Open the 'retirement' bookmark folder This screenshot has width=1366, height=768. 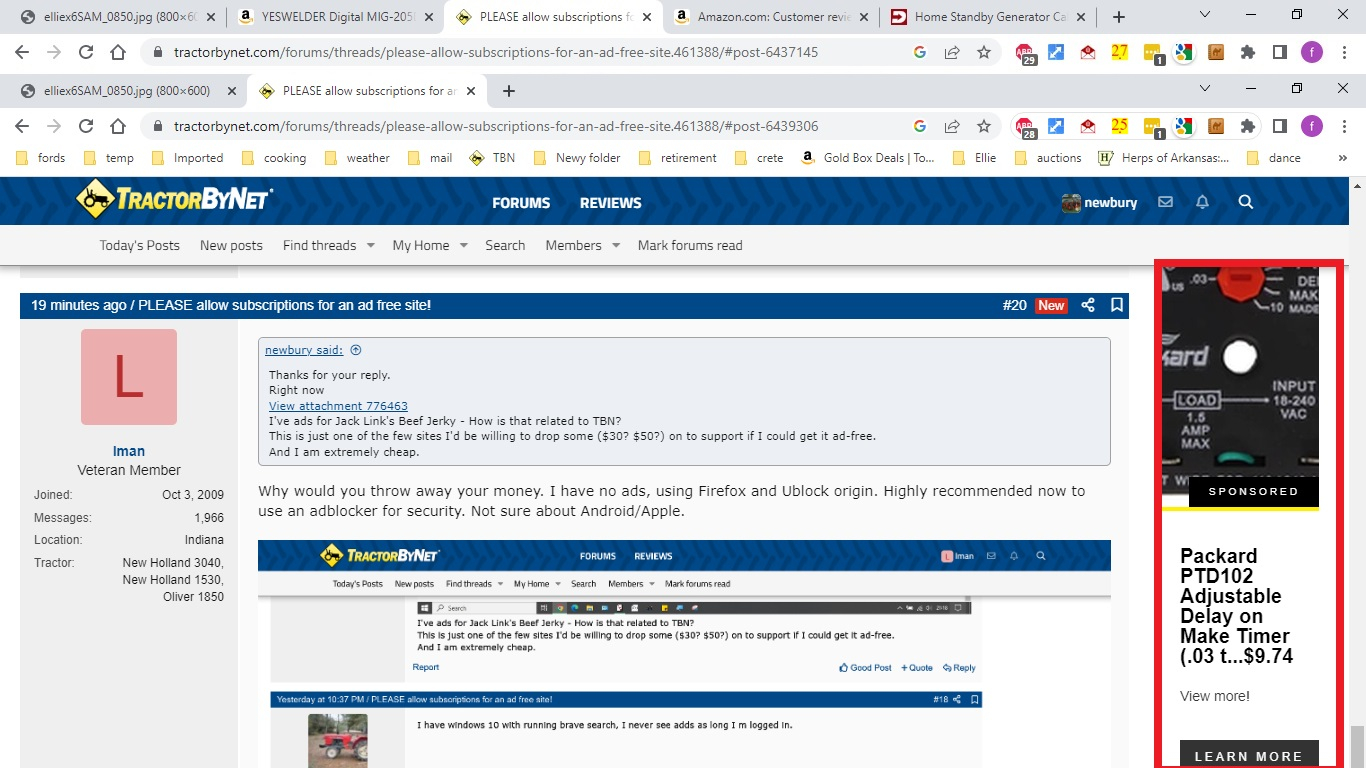[678, 158]
